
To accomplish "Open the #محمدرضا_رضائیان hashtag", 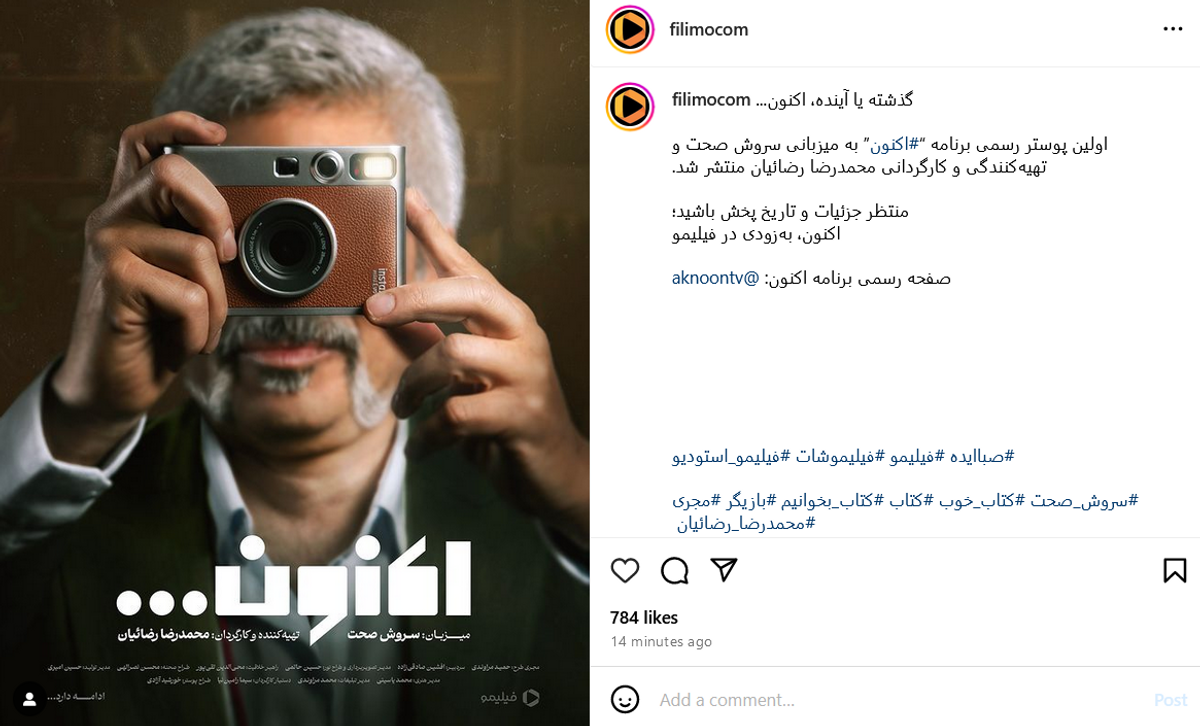I will [x=746, y=523].
